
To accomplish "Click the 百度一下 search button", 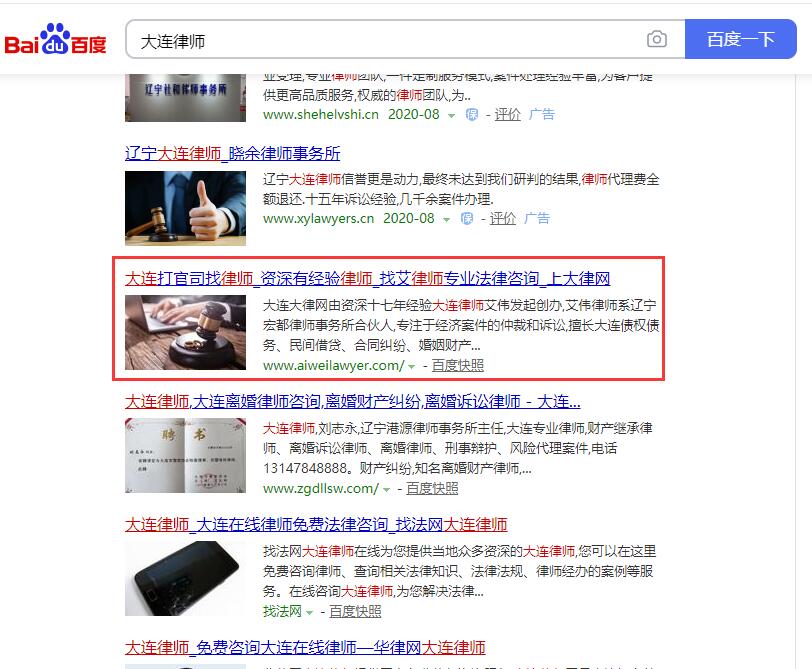I will (x=741, y=39).
